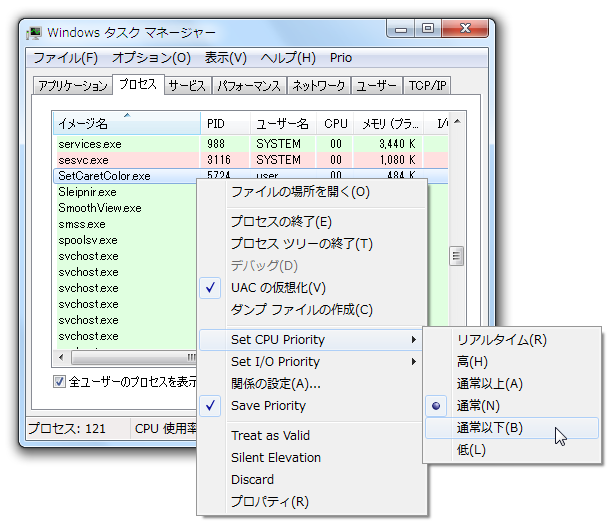Close the Task Manager window

click(x=465, y=28)
